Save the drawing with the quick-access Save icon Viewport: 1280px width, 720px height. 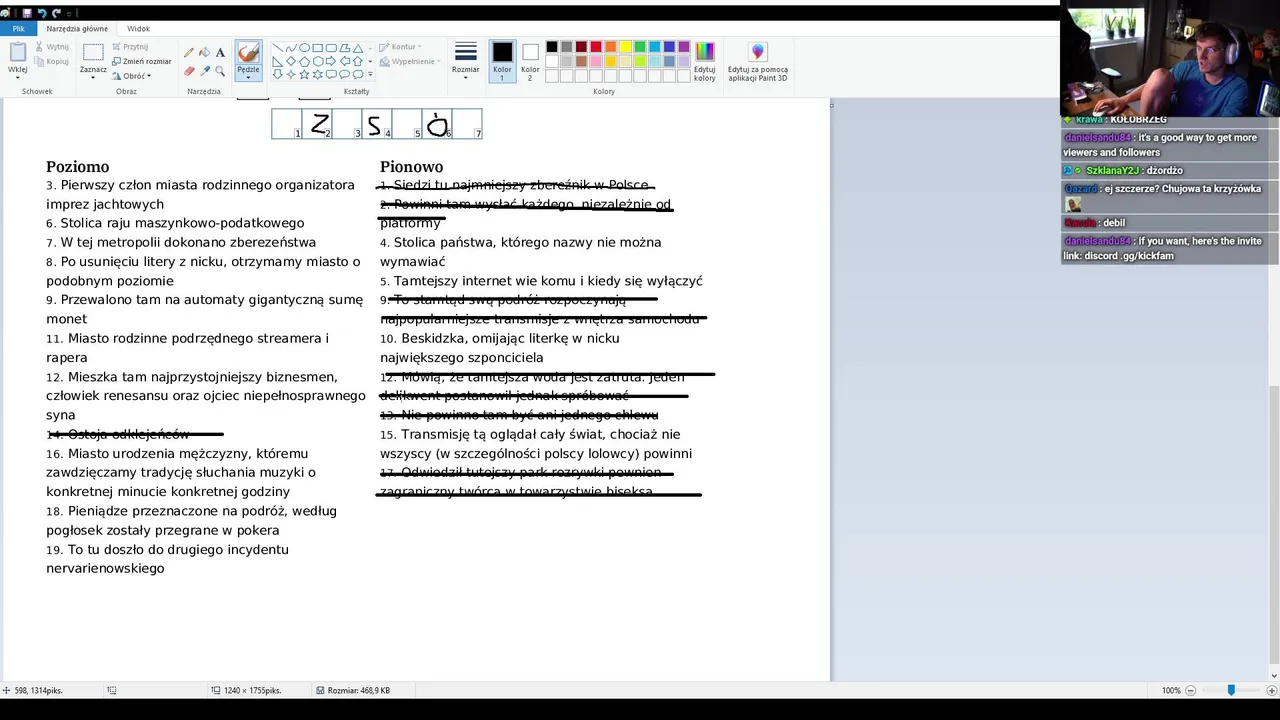pos(27,13)
